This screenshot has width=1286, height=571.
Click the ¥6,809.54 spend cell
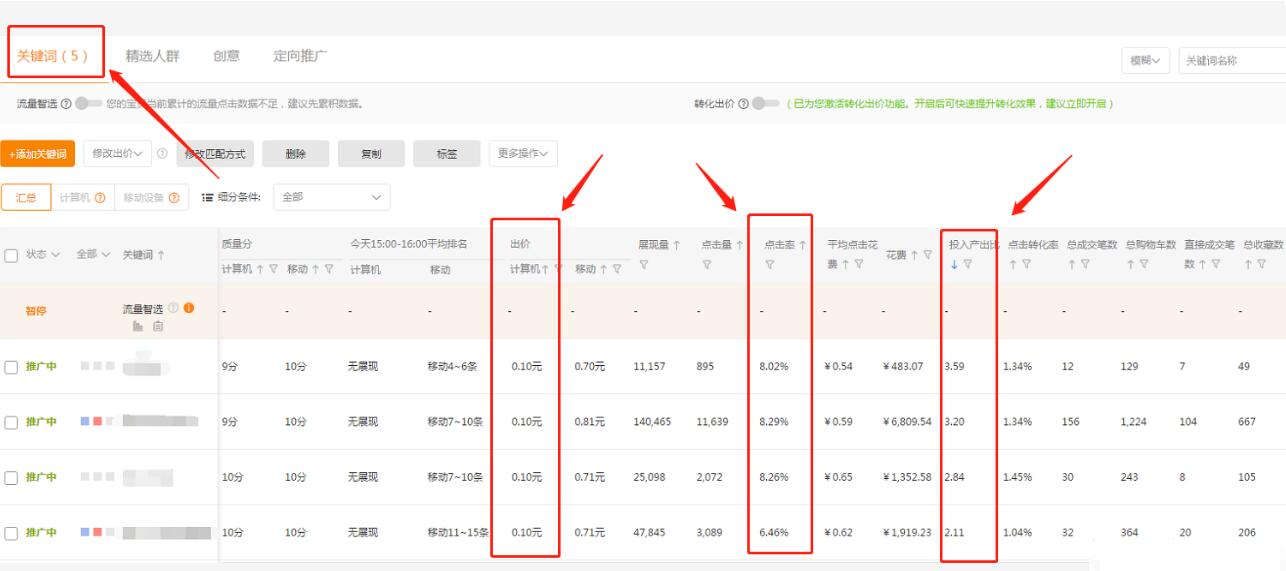[x=909, y=422]
